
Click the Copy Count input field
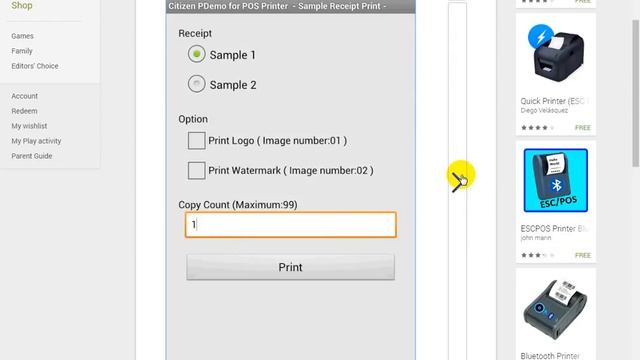pyautogui.click(x=291, y=224)
